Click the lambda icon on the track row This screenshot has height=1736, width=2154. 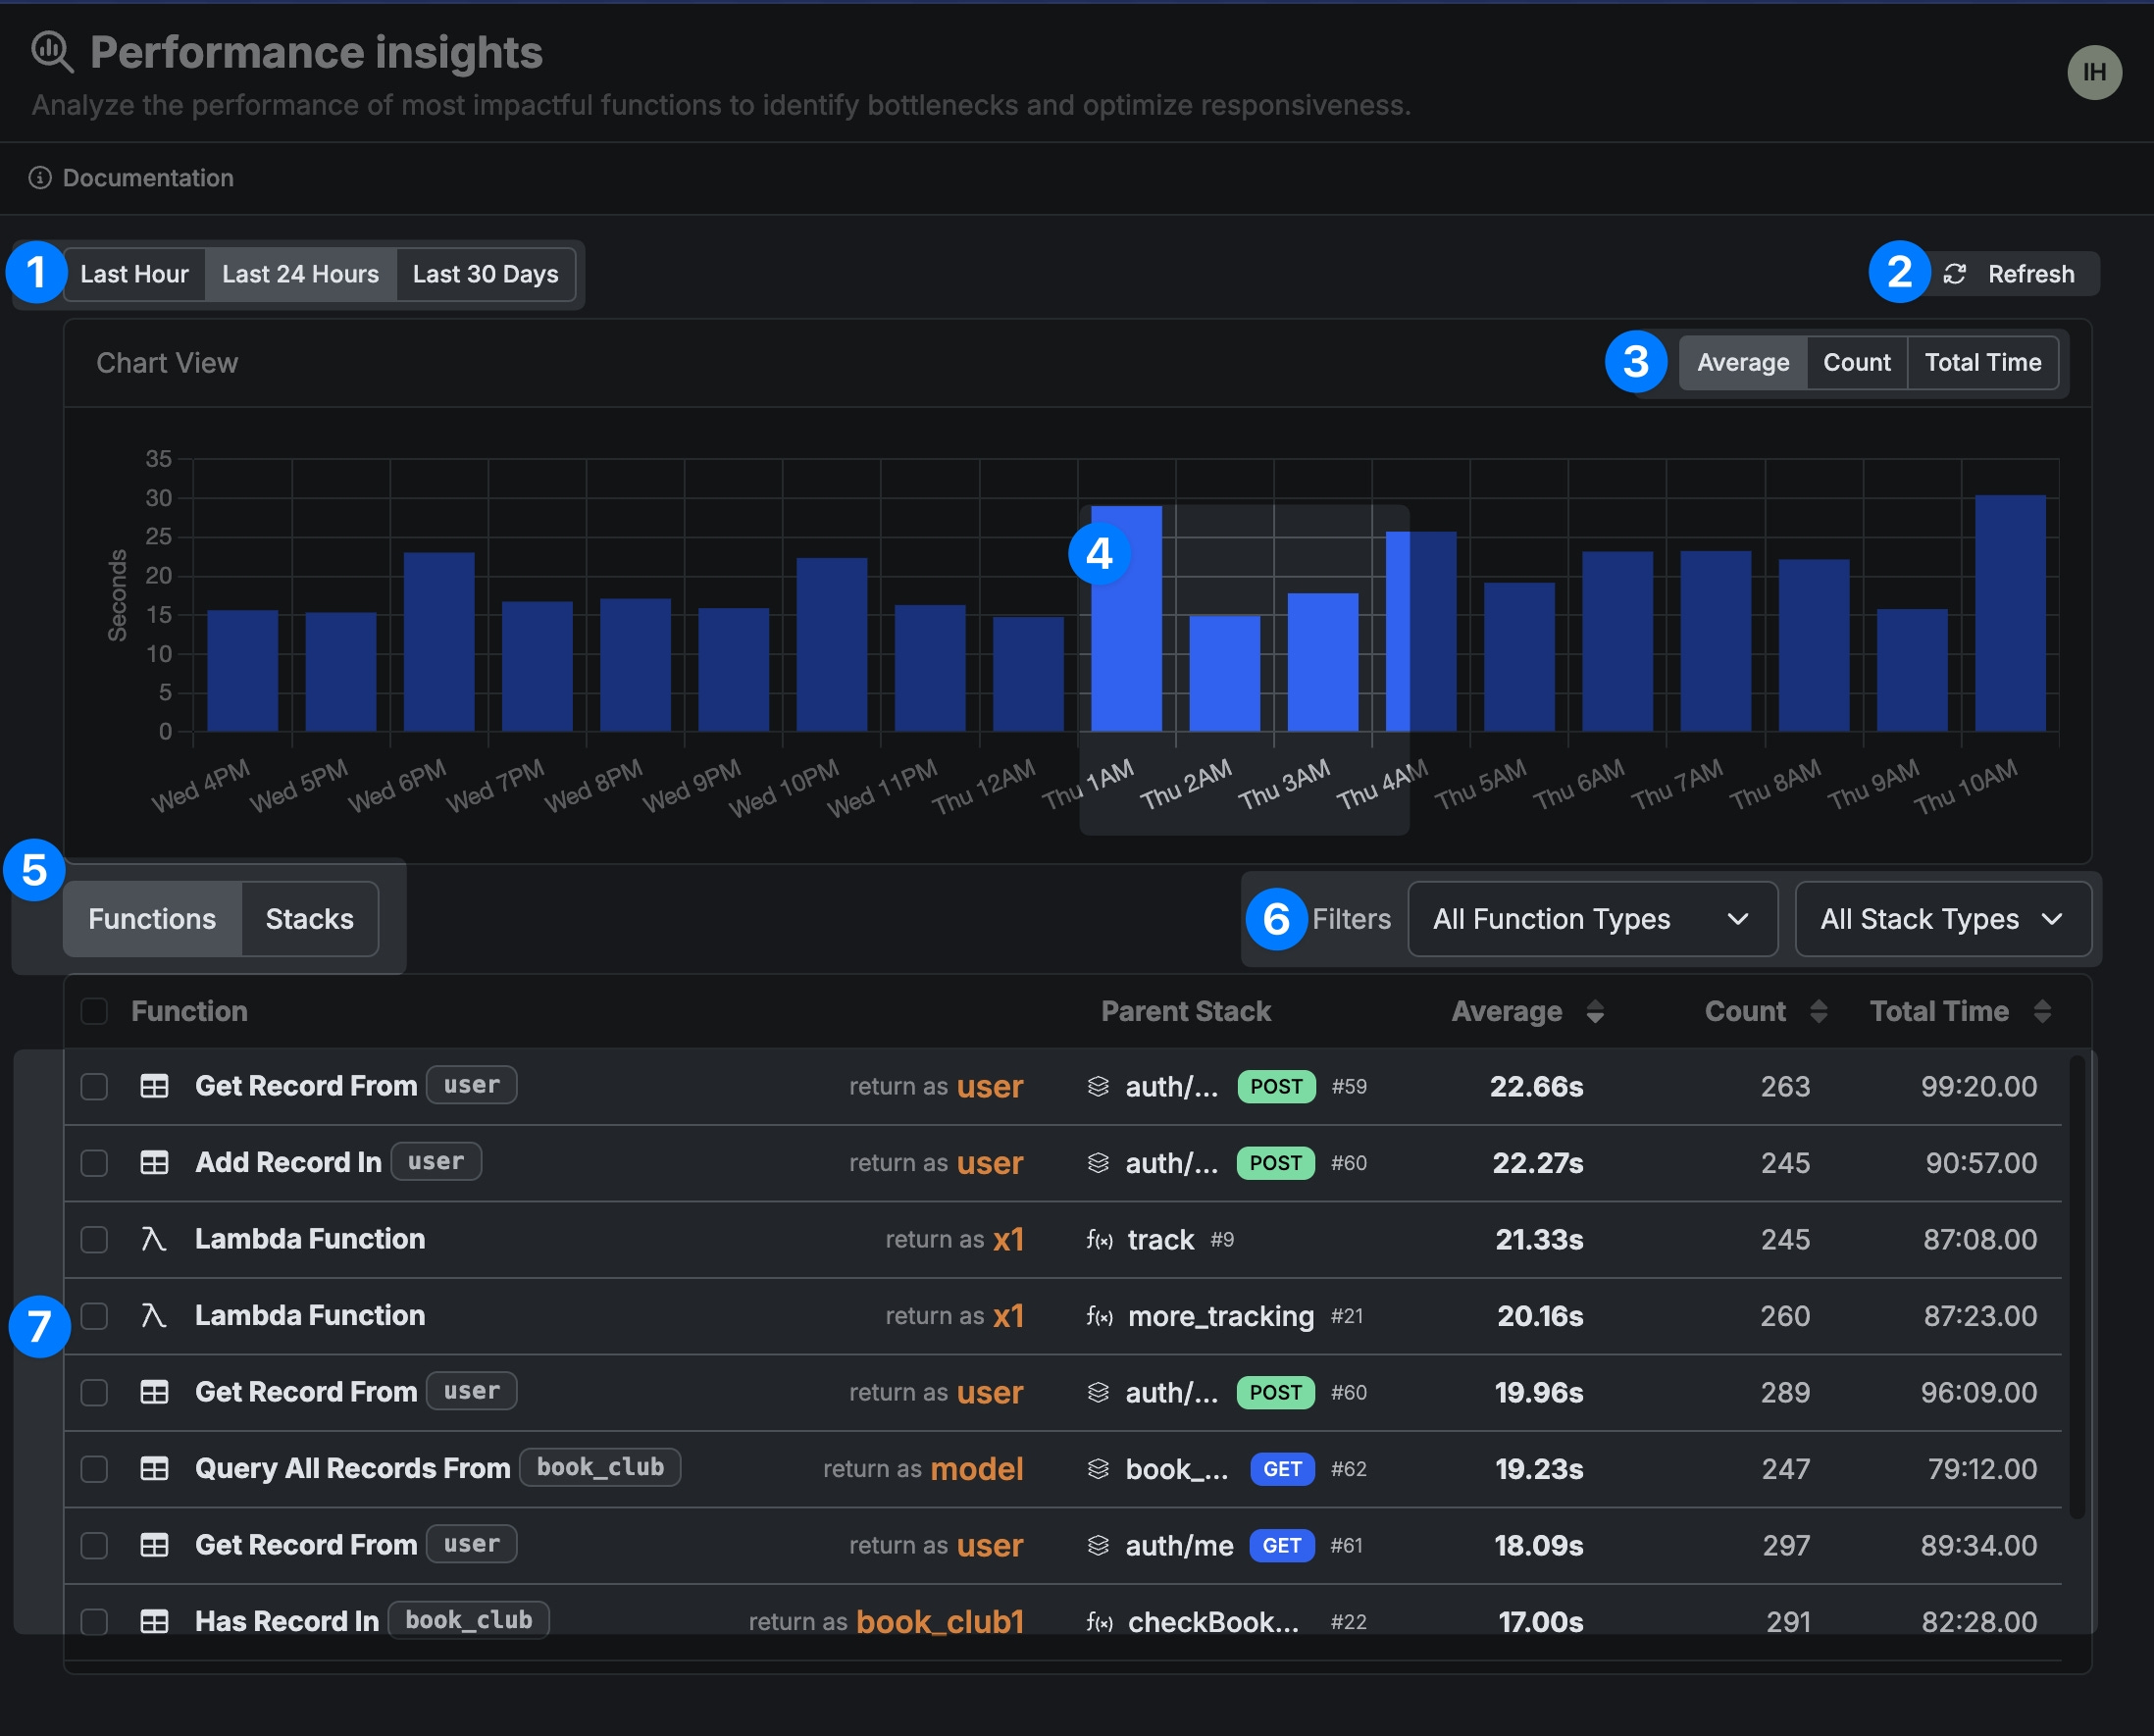pos(153,1239)
